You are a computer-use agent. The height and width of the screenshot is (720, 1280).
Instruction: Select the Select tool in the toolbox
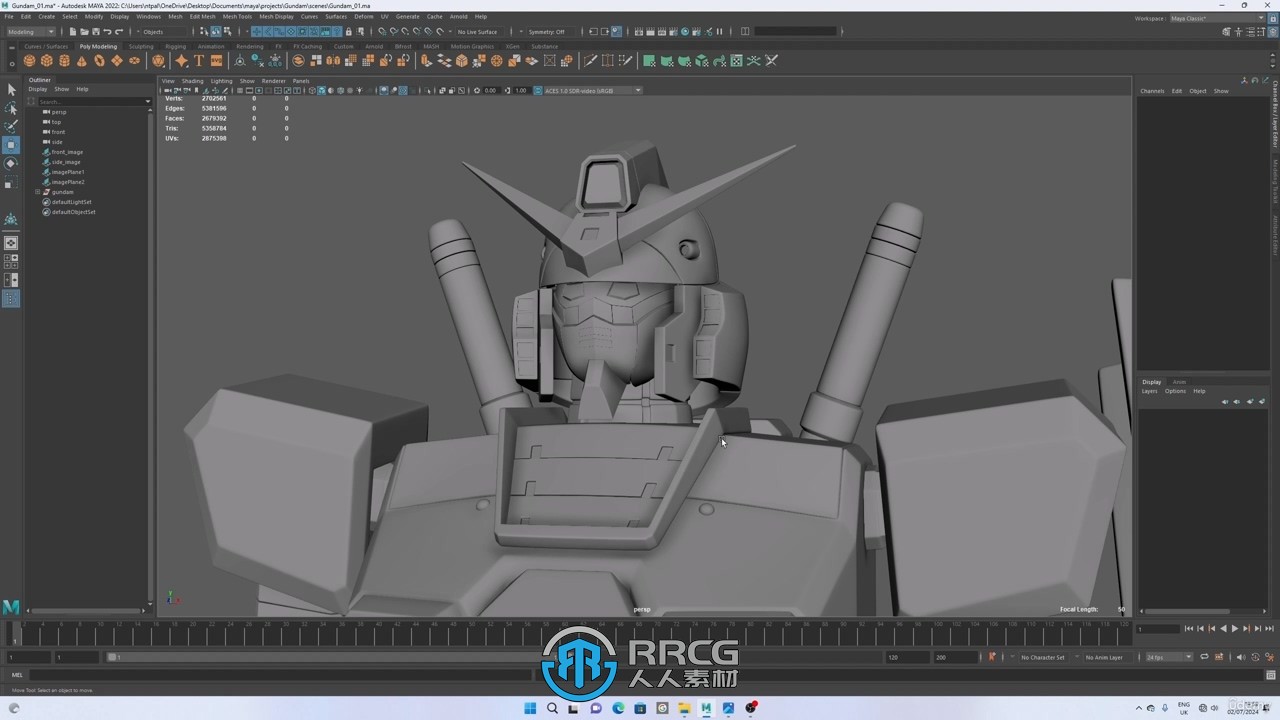point(11,90)
